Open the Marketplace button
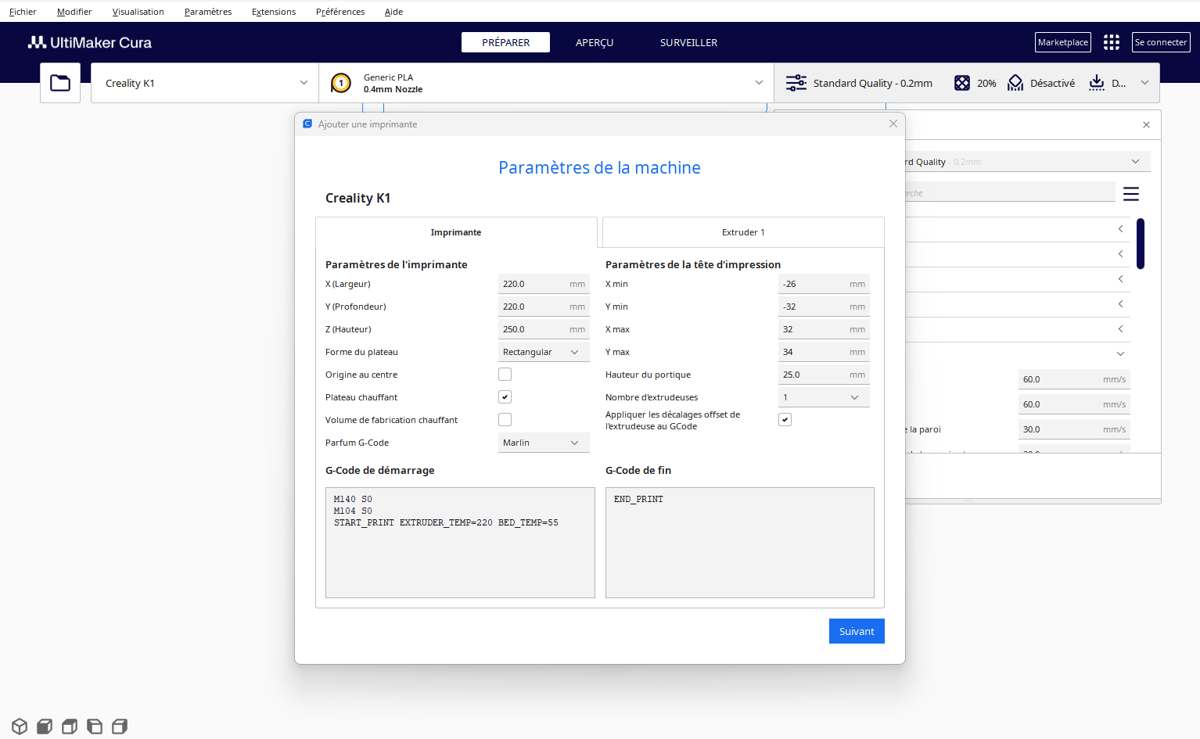The height and width of the screenshot is (739, 1200). pyautogui.click(x=1063, y=42)
